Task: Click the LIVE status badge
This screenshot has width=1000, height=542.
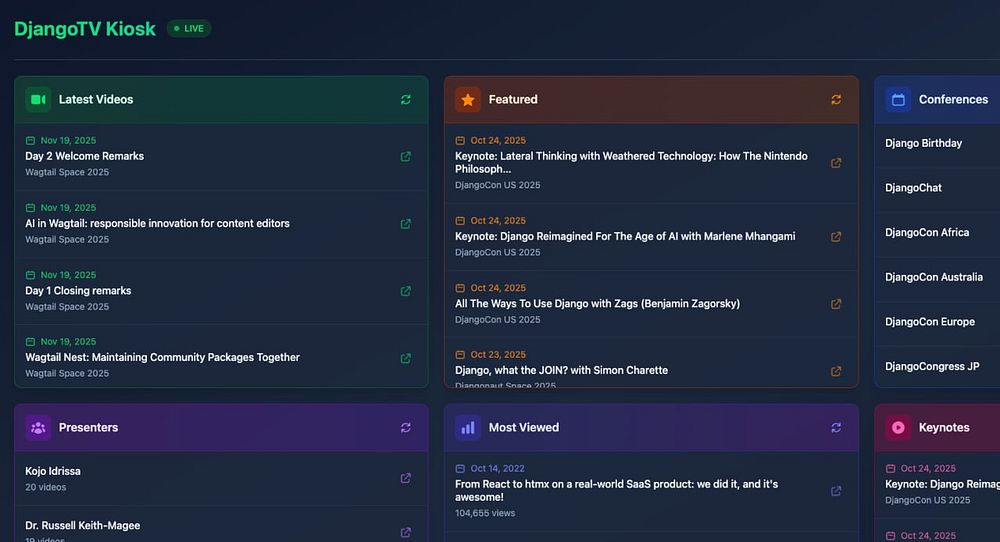Action: [189, 29]
